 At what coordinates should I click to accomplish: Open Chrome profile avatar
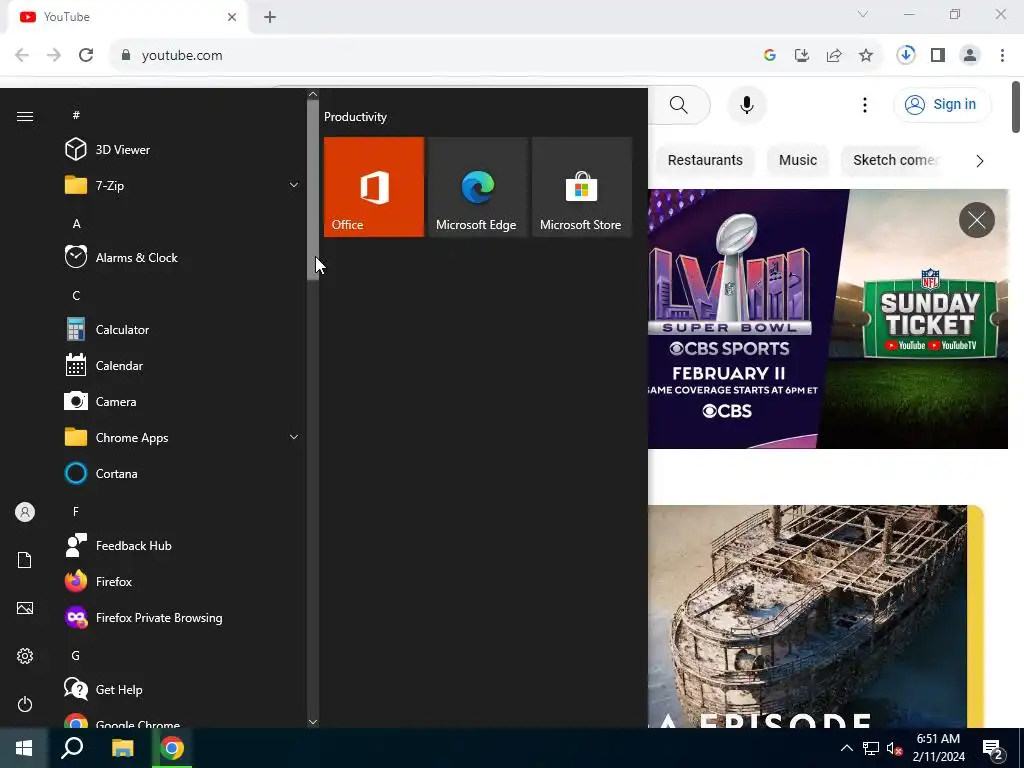970,56
